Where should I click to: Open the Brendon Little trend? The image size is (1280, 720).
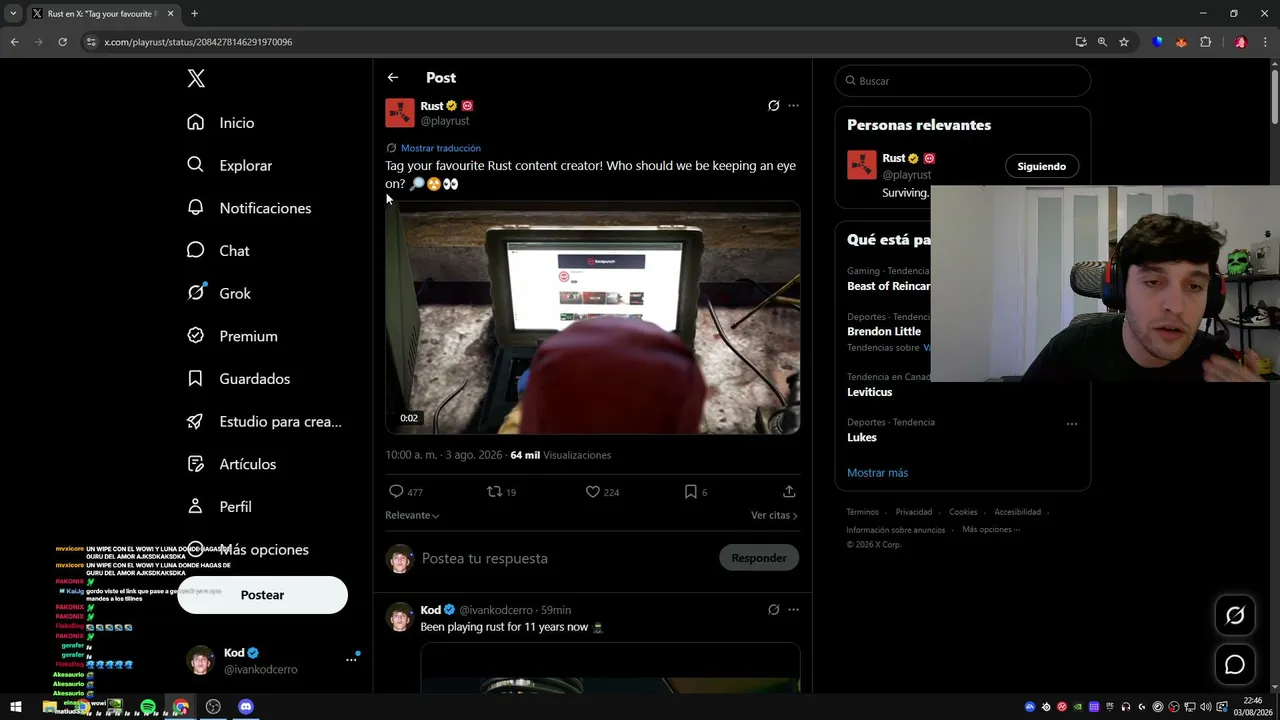pos(884,331)
